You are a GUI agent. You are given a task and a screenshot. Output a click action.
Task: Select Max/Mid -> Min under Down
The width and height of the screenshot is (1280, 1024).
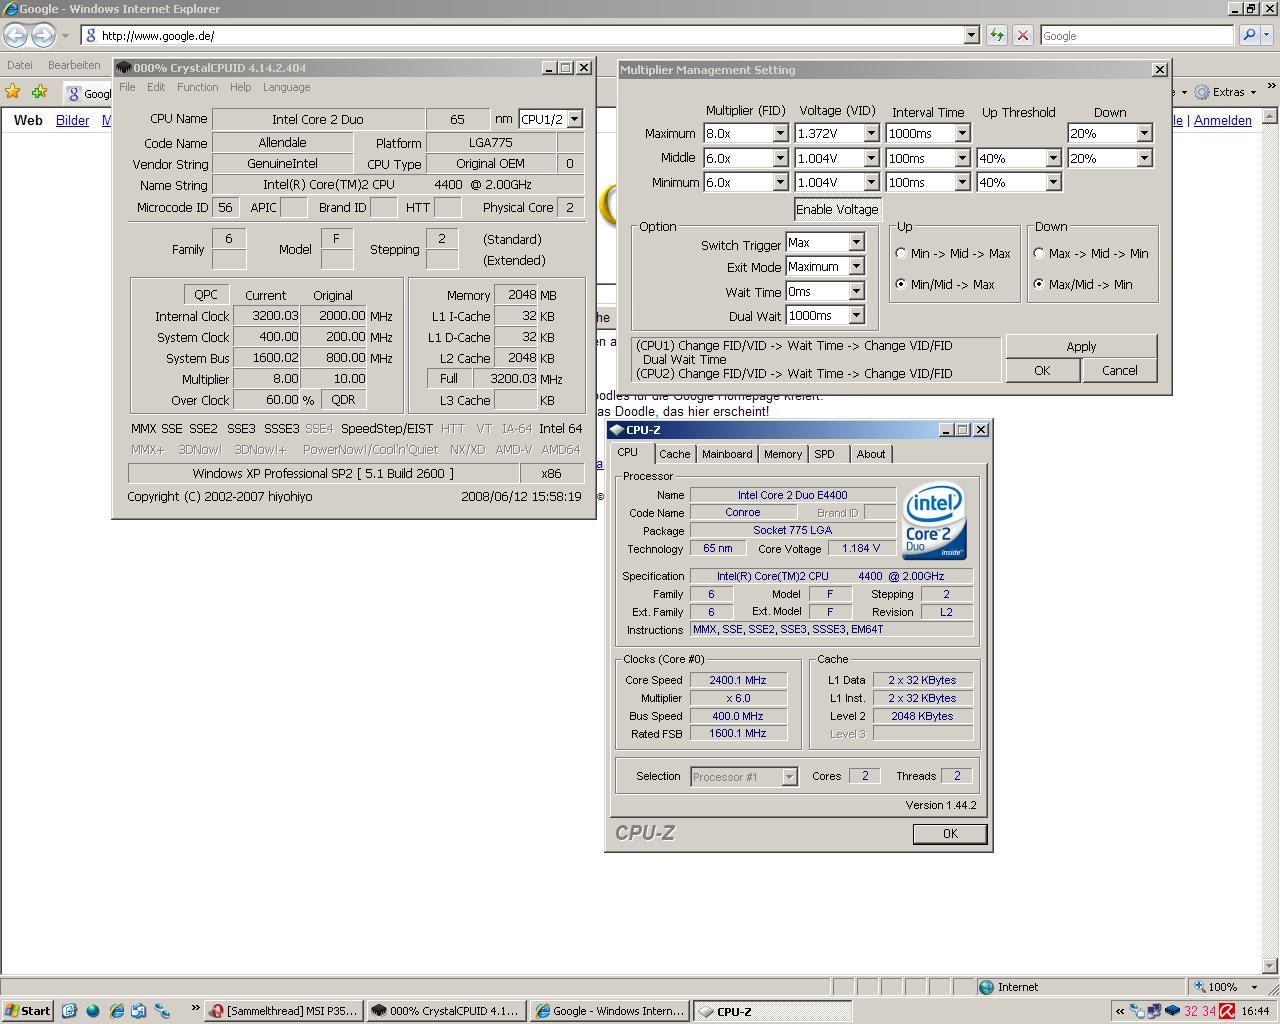point(1039,284)
